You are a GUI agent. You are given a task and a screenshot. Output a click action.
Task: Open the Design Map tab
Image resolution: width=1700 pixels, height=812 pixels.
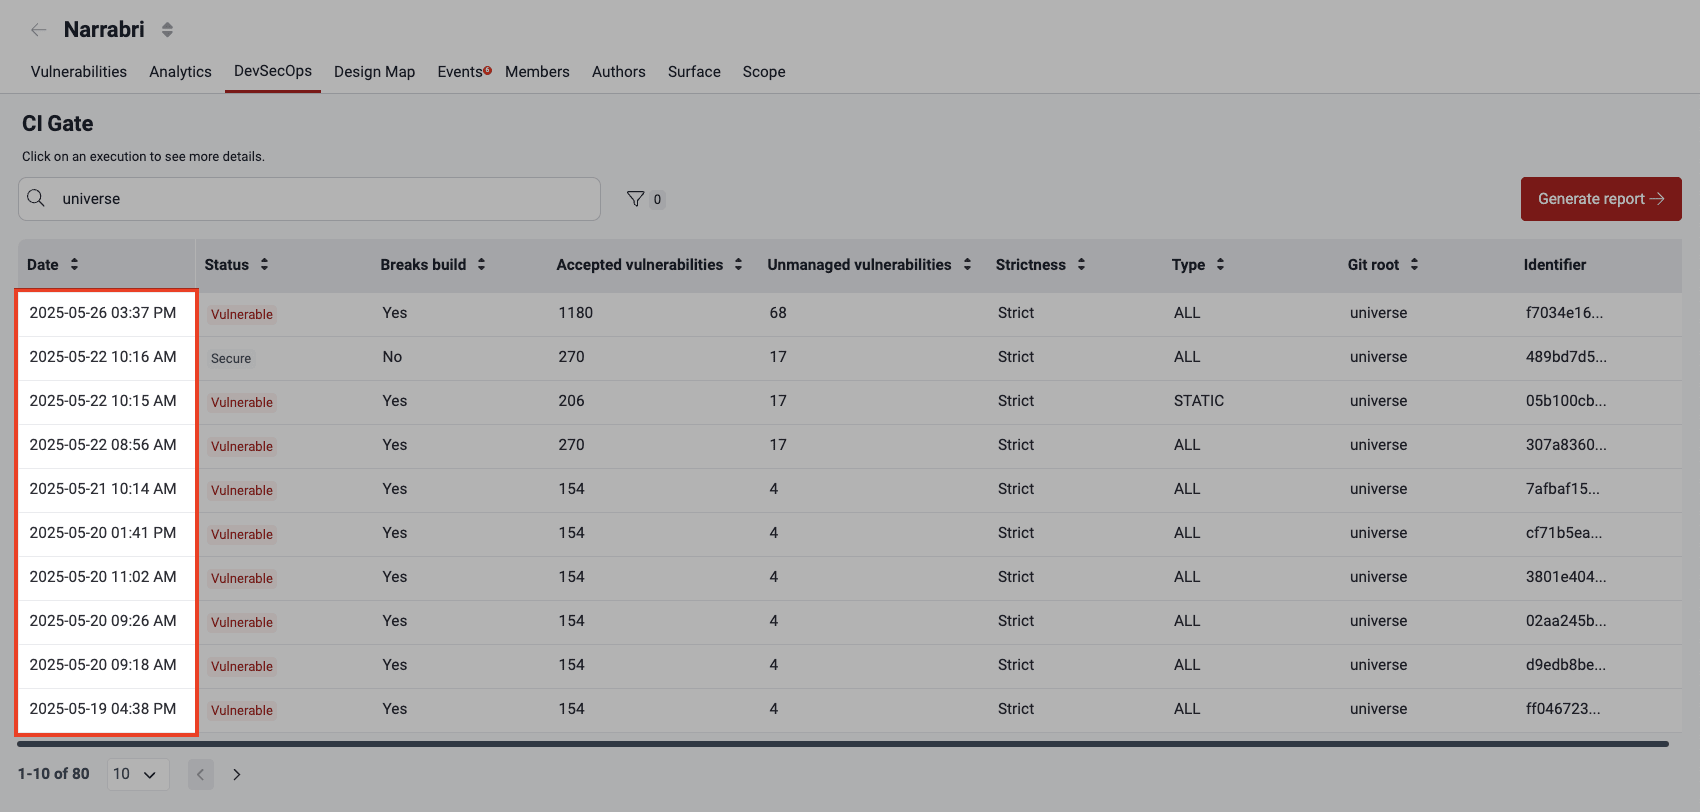(374, 72)
